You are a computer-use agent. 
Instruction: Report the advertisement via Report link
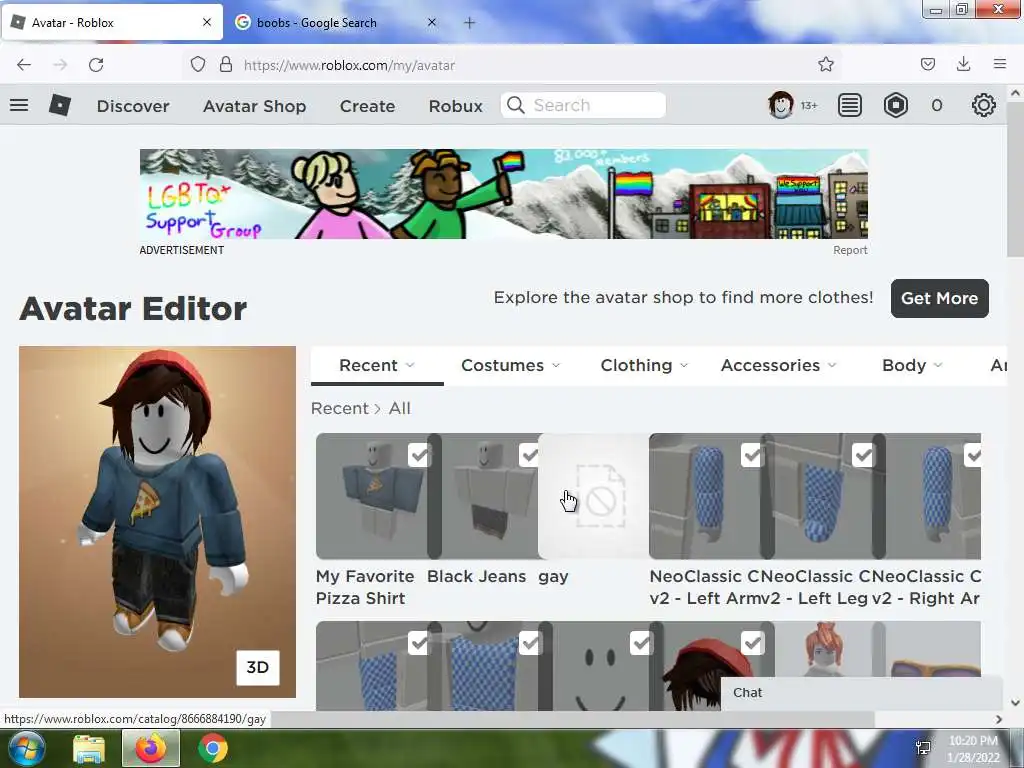point(850,250)
